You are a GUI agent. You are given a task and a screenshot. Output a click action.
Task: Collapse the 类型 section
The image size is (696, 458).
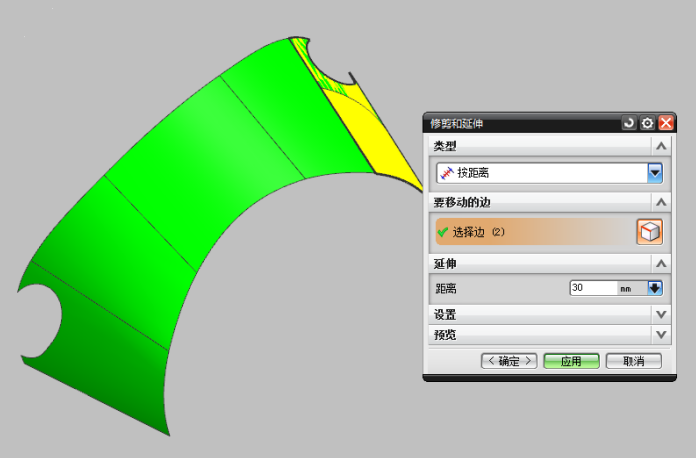661,146
